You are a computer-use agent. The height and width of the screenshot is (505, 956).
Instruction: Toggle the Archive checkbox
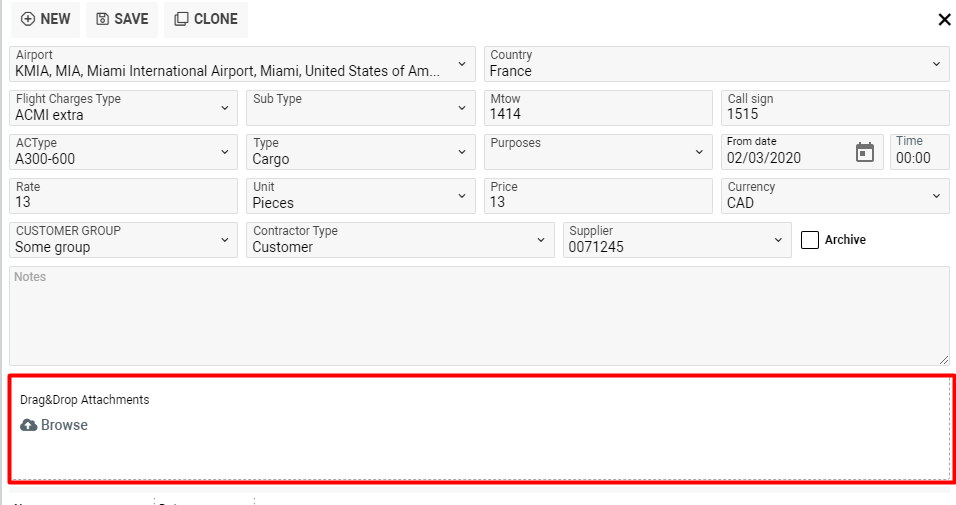coord(810,240)
